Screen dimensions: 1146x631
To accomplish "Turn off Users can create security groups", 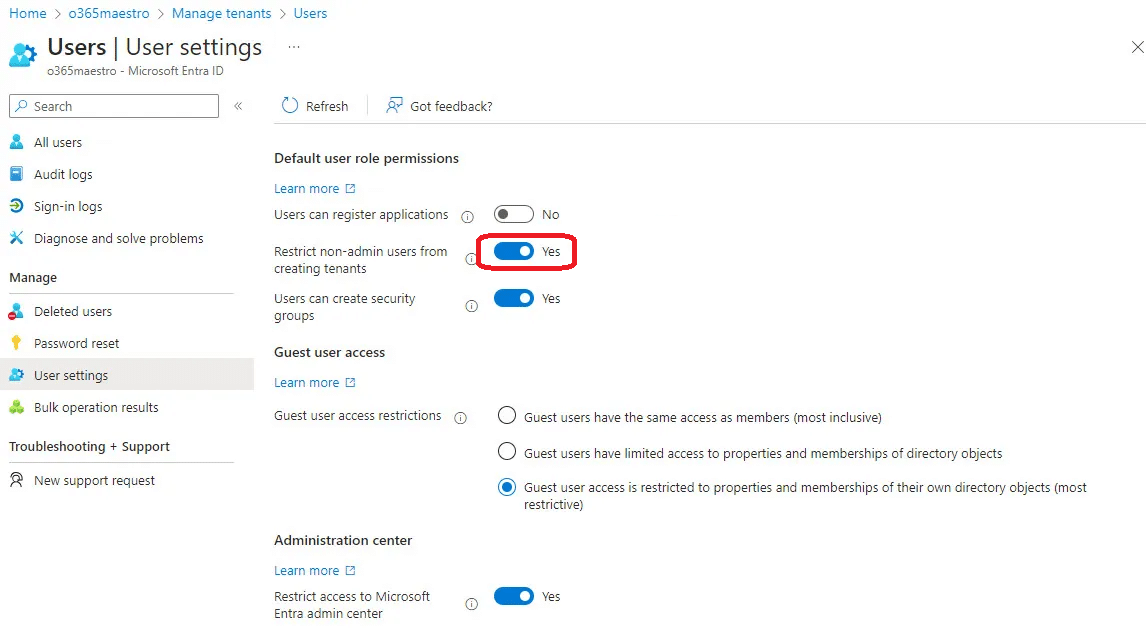I will tap(514, 298).
